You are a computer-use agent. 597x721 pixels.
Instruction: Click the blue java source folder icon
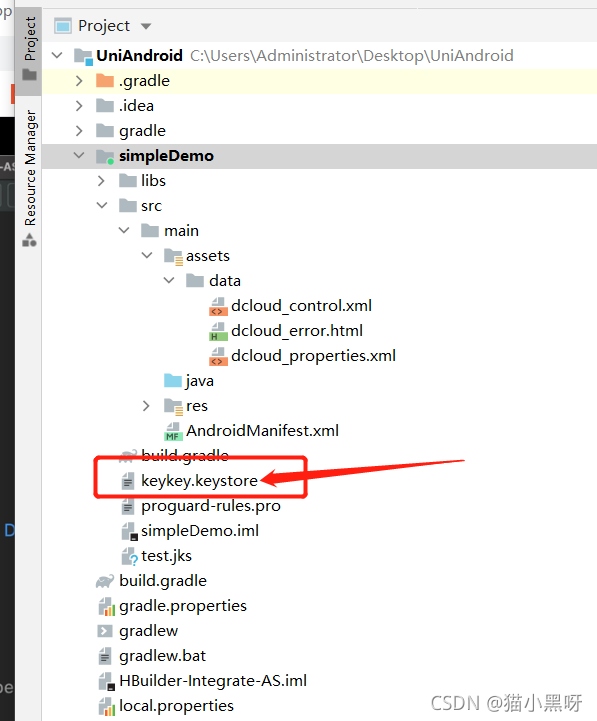coord(173,381)
